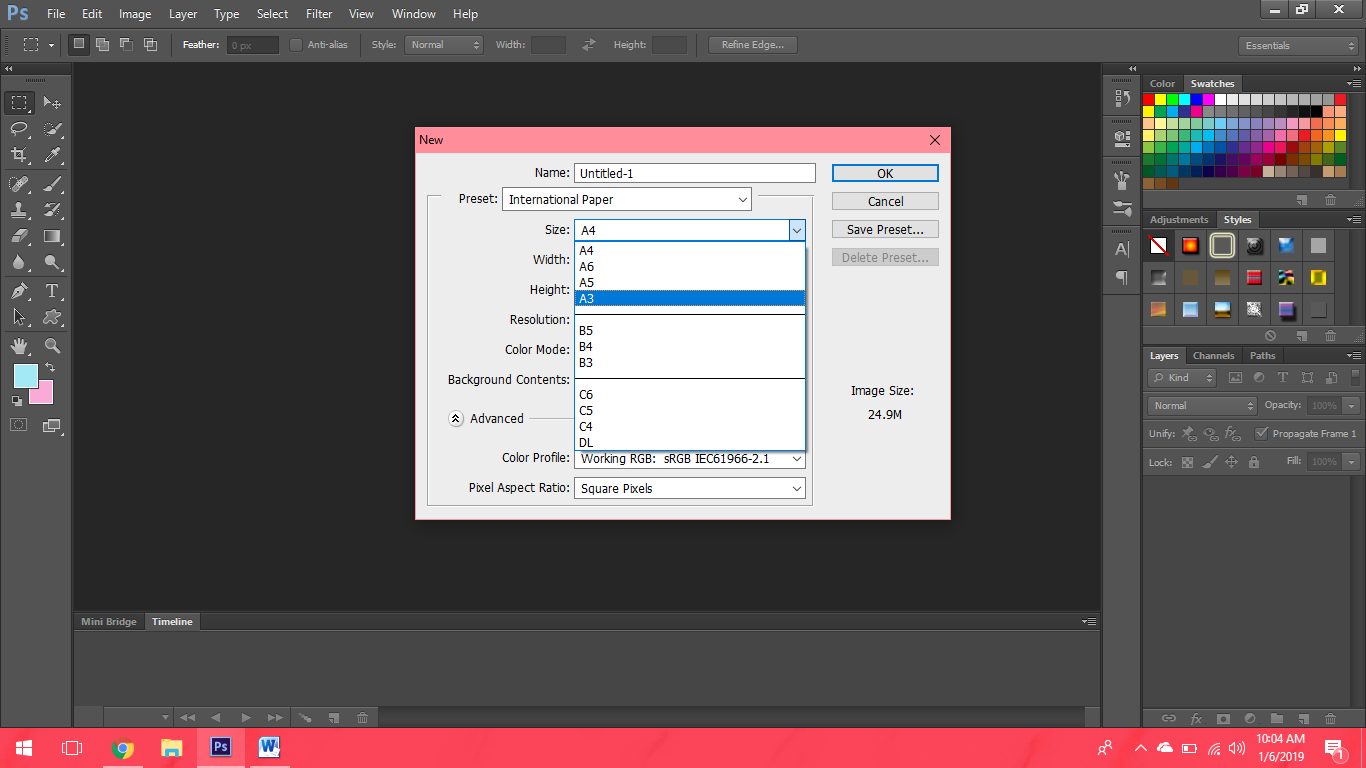Click the lock transparent pixels icon

(1187, 462)
